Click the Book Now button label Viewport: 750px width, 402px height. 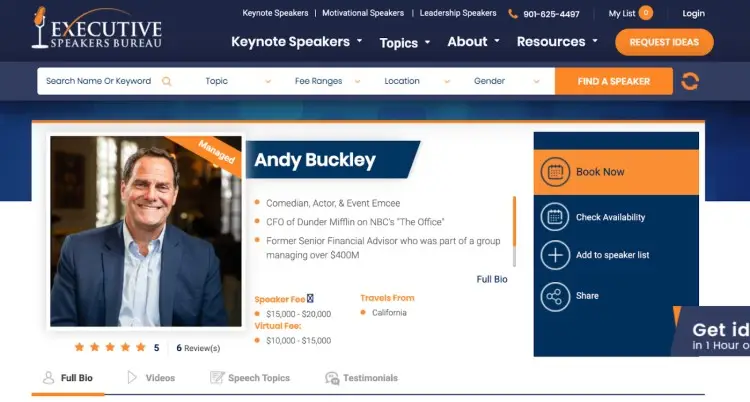coord(600,172)
